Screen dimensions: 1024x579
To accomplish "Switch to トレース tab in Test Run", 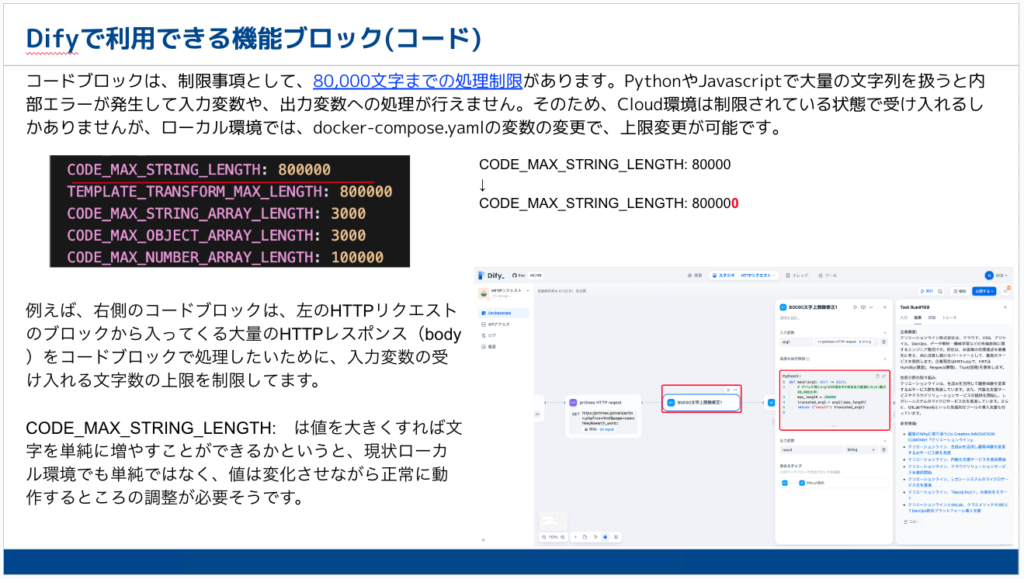I will click(x=949, y=318).
